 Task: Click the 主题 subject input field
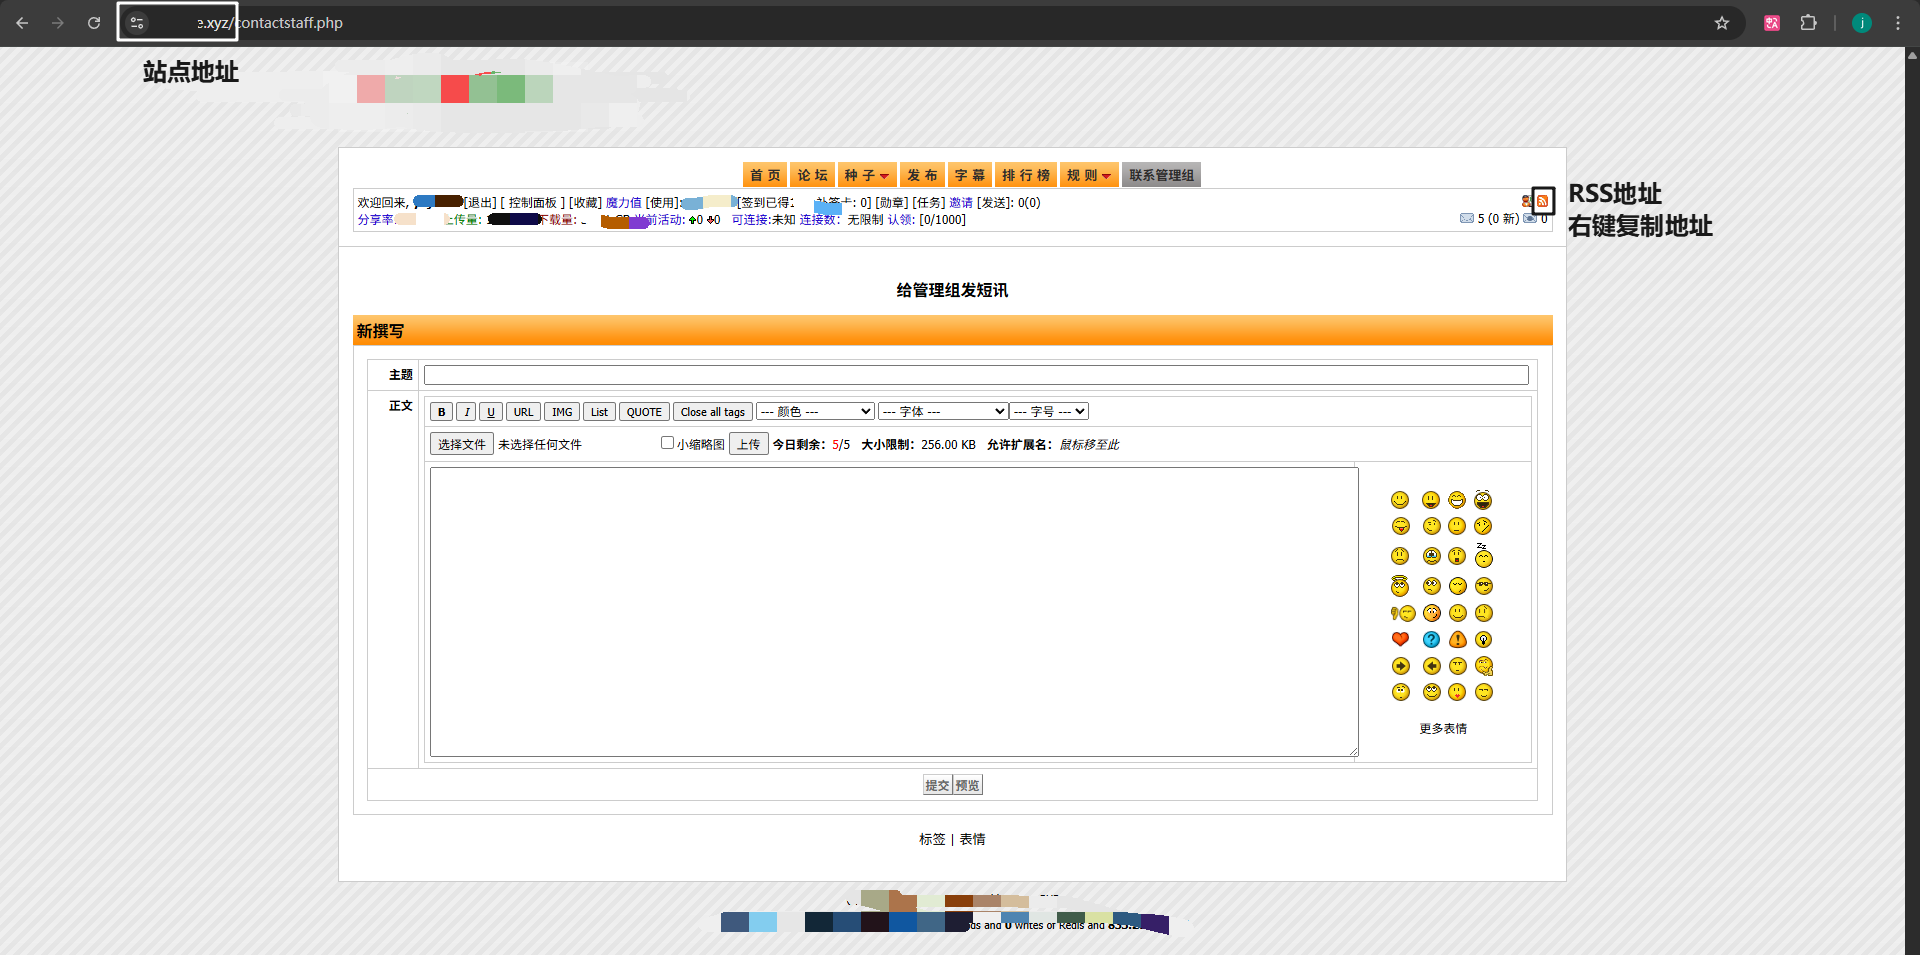click(975, 375)
